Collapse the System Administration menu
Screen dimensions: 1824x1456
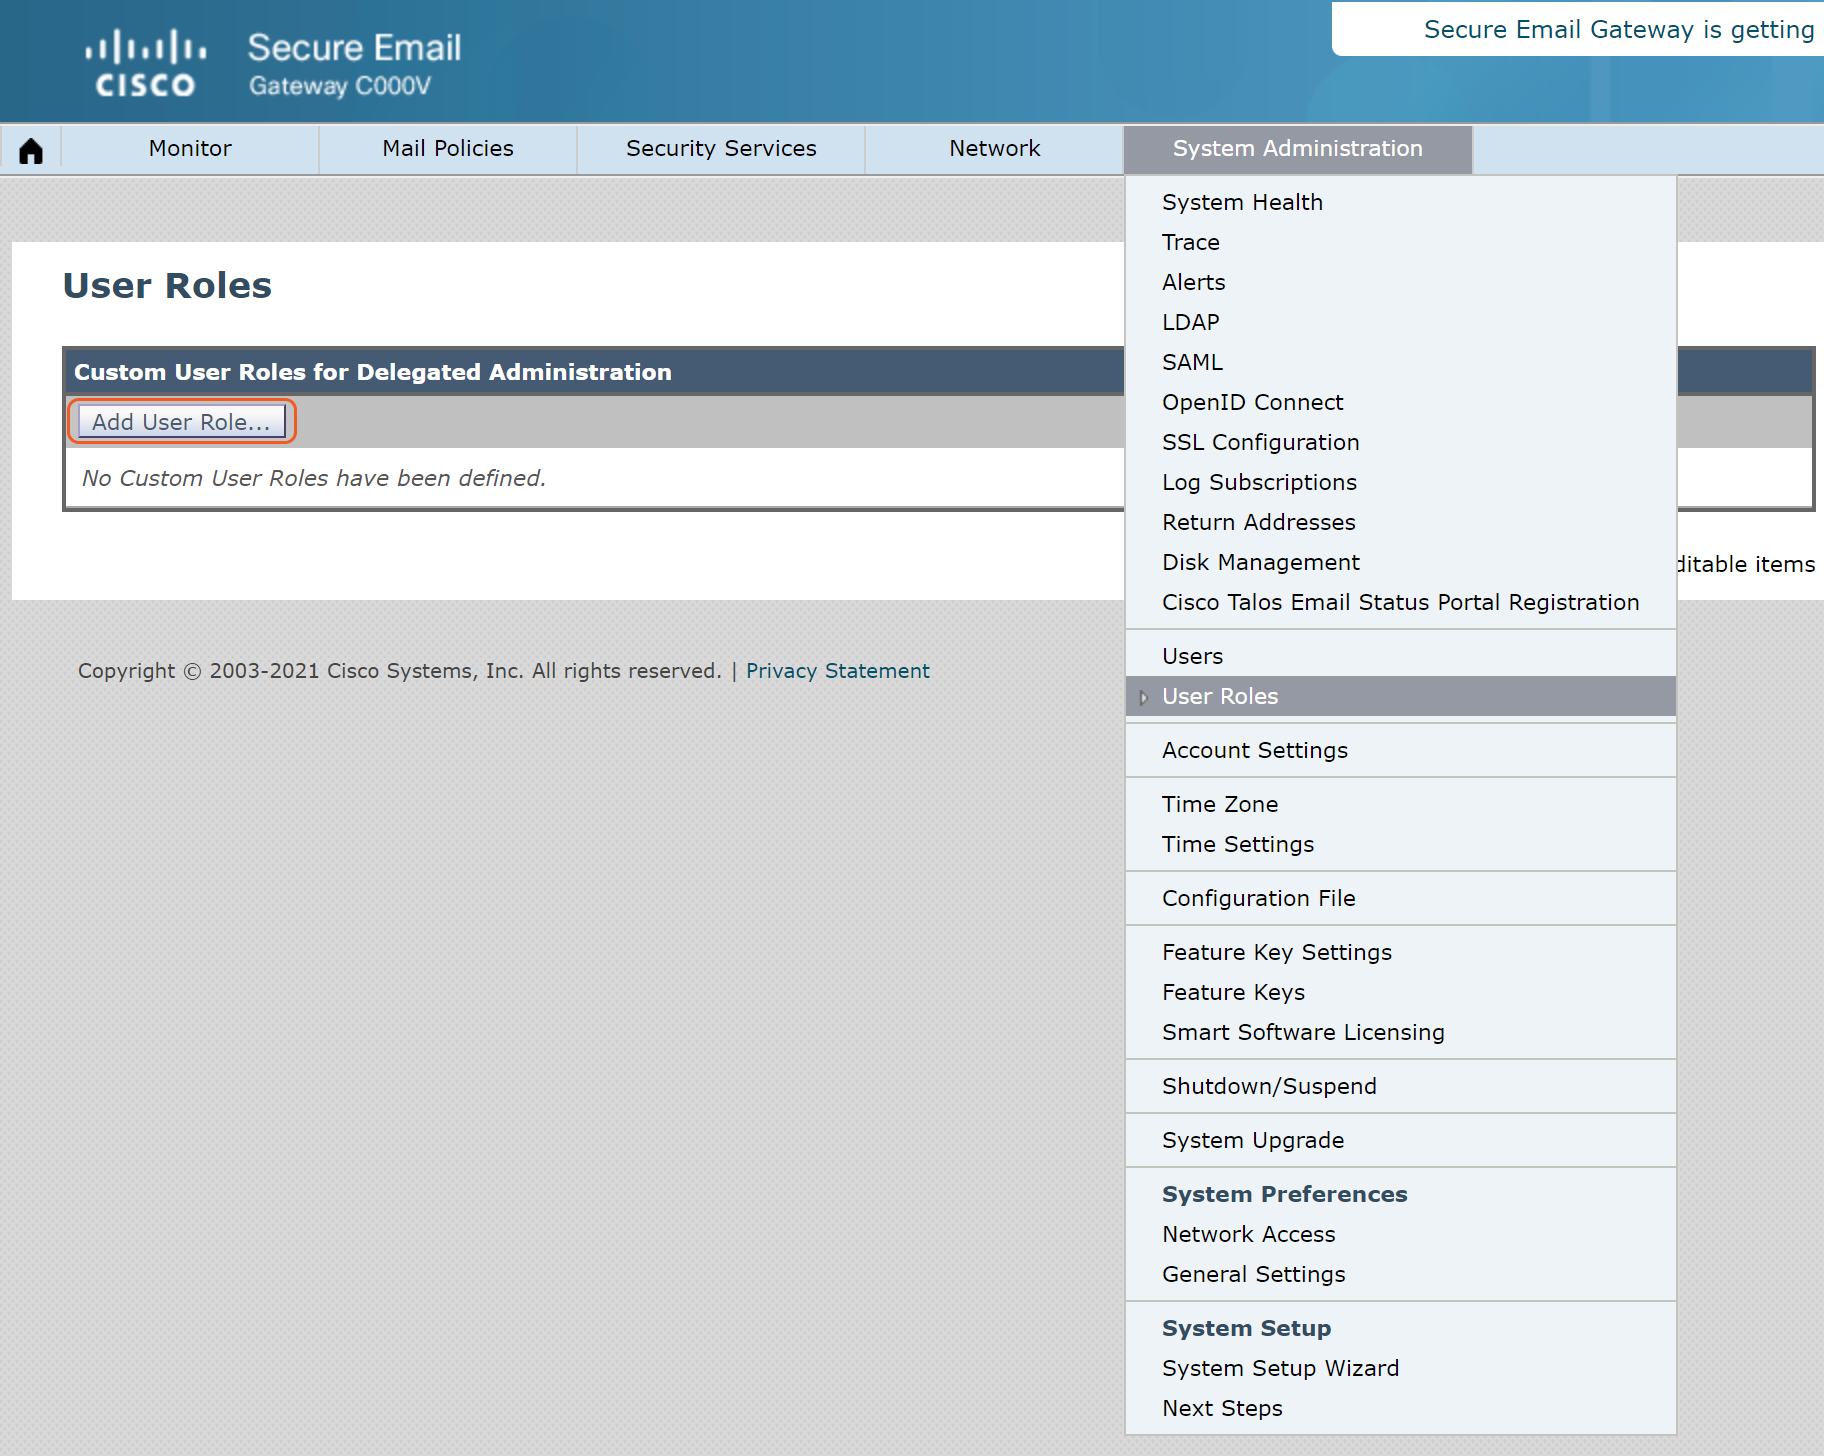pos(1297,149)
